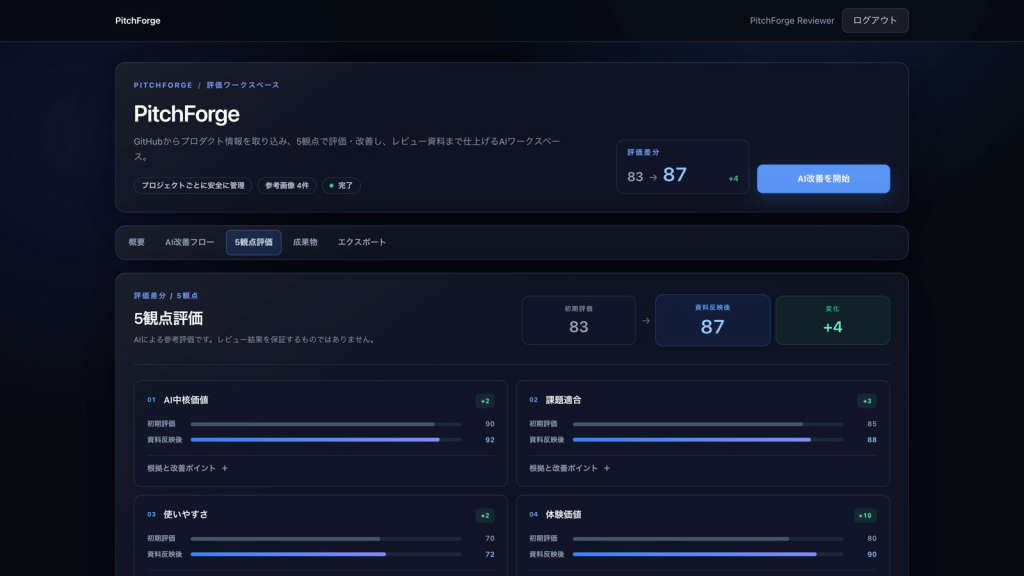Click the 評価差分 score card in the header
Image resolution: width=1024 pixels, height=576 pixels.
coord(682,167)
